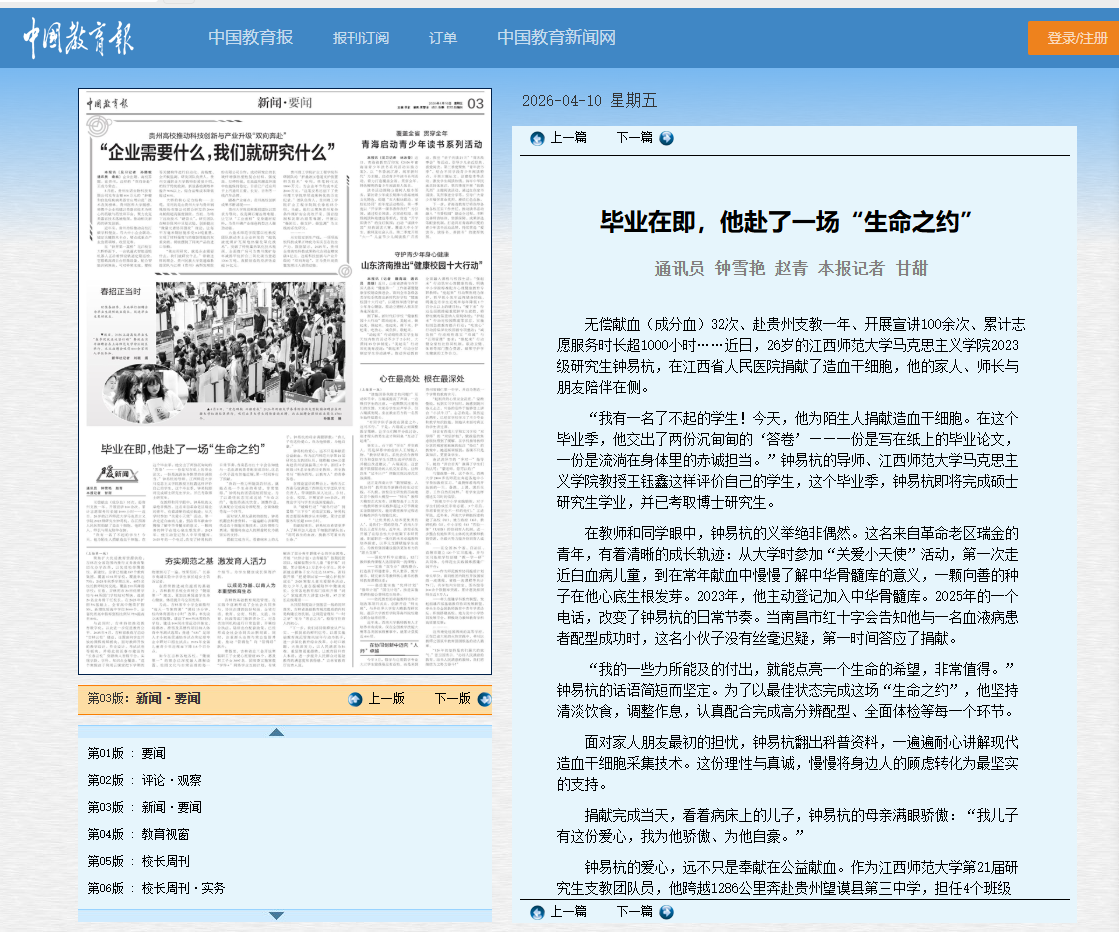The height and width of the screenshot is (932, 1119).
Task: Click next article arrow icon at top
Action: click(x=666, y=138)
